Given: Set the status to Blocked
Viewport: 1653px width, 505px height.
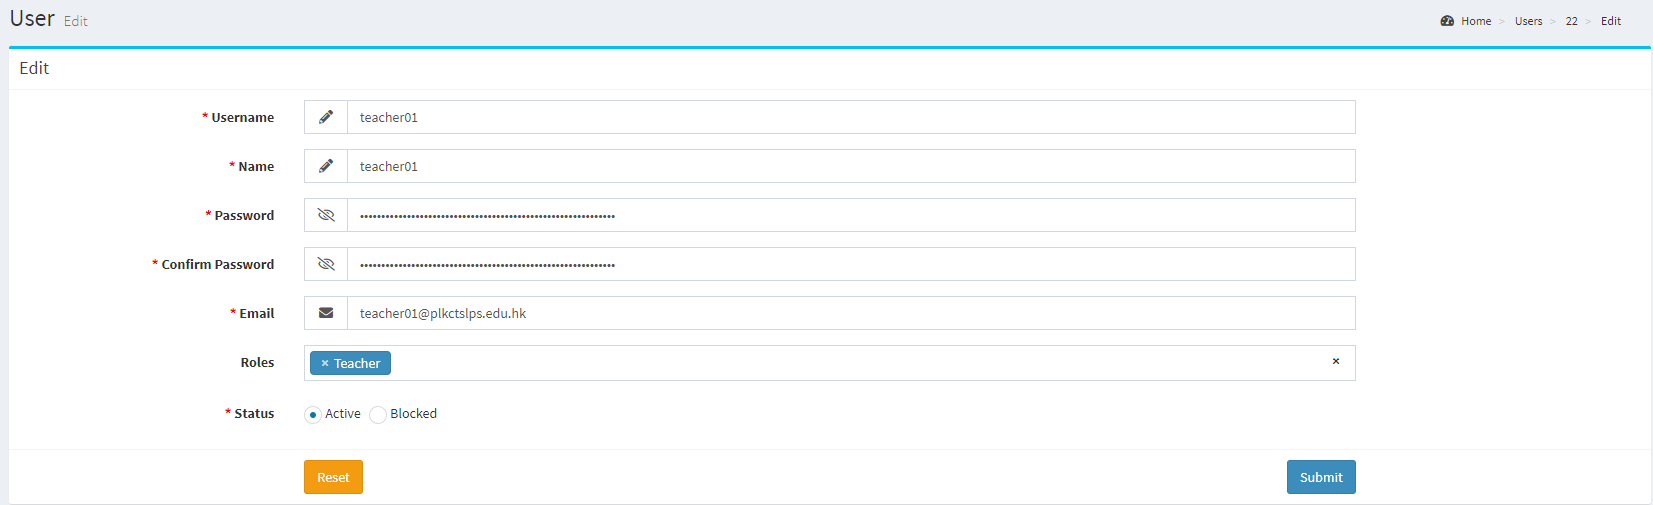Looking at the screenshot, I should 378,415.
